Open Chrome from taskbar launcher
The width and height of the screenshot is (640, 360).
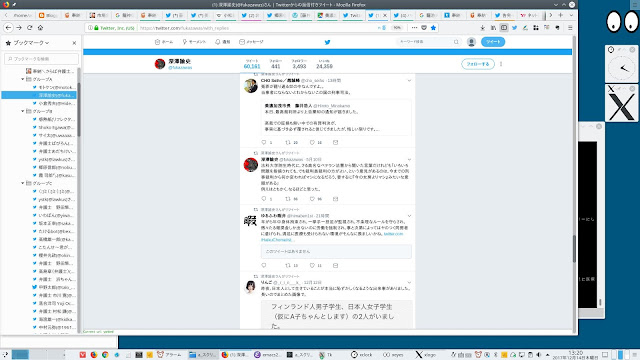[105, 355]
